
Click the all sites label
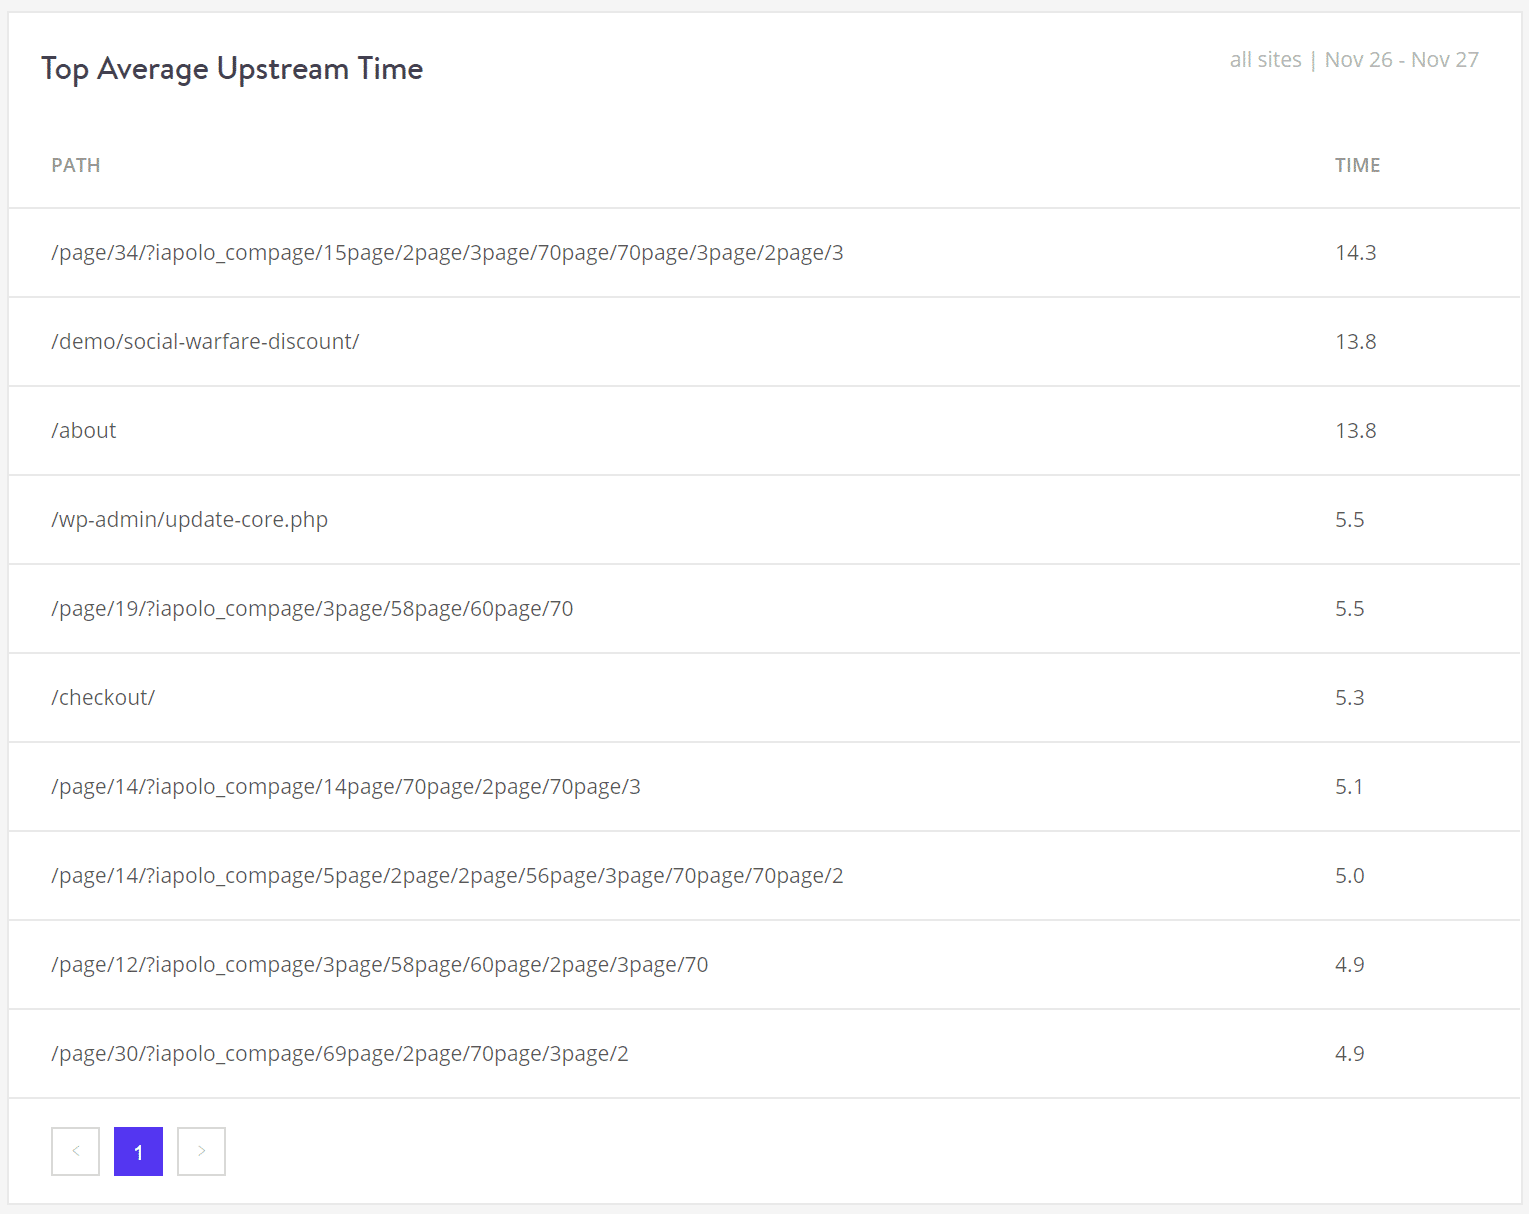pyautogui.click(x=1265, y=60)
